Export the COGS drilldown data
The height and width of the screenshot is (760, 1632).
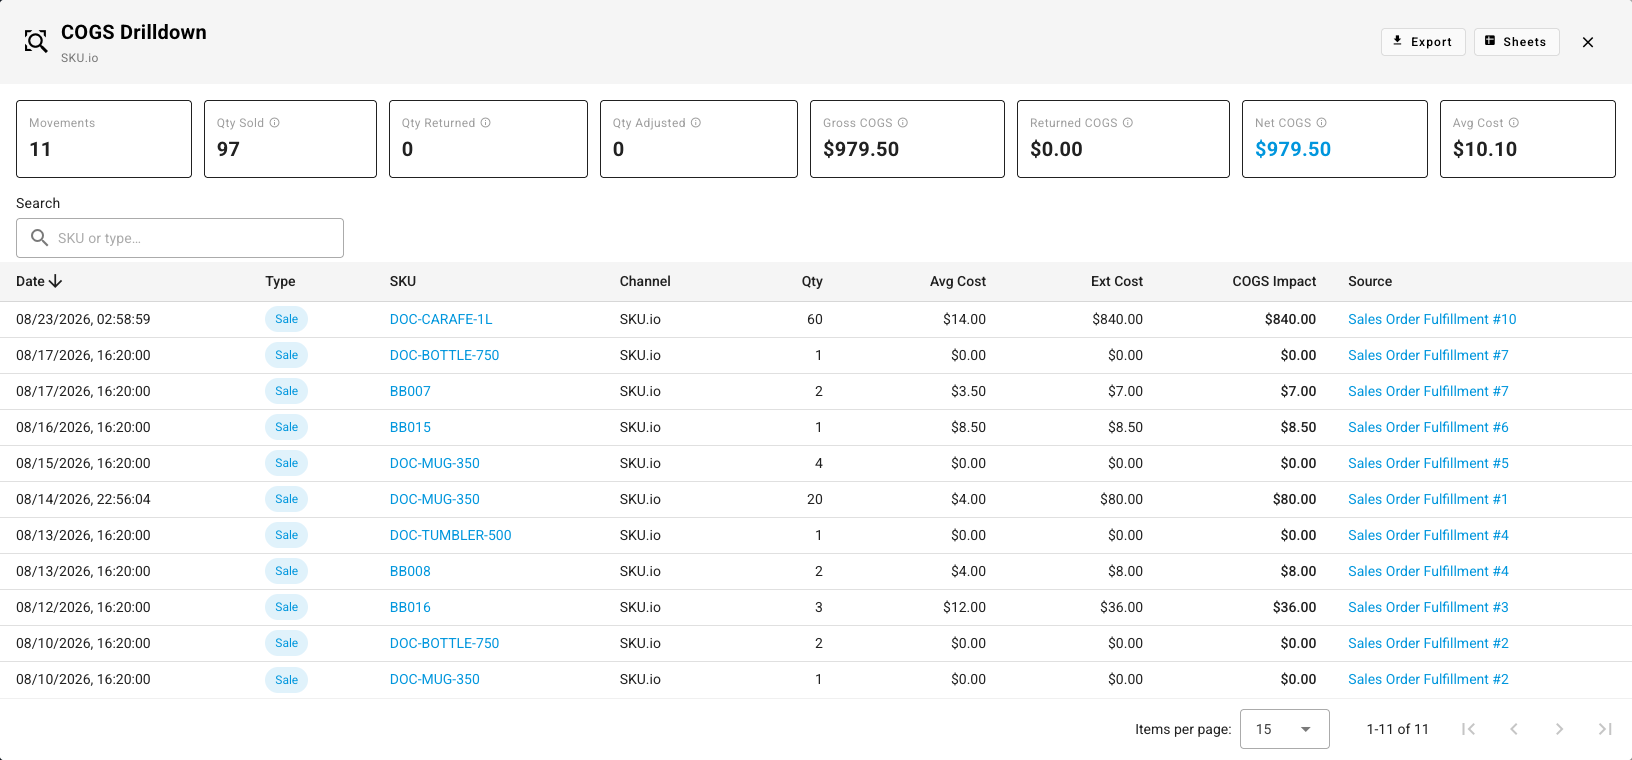click(x=1423, y=42)
